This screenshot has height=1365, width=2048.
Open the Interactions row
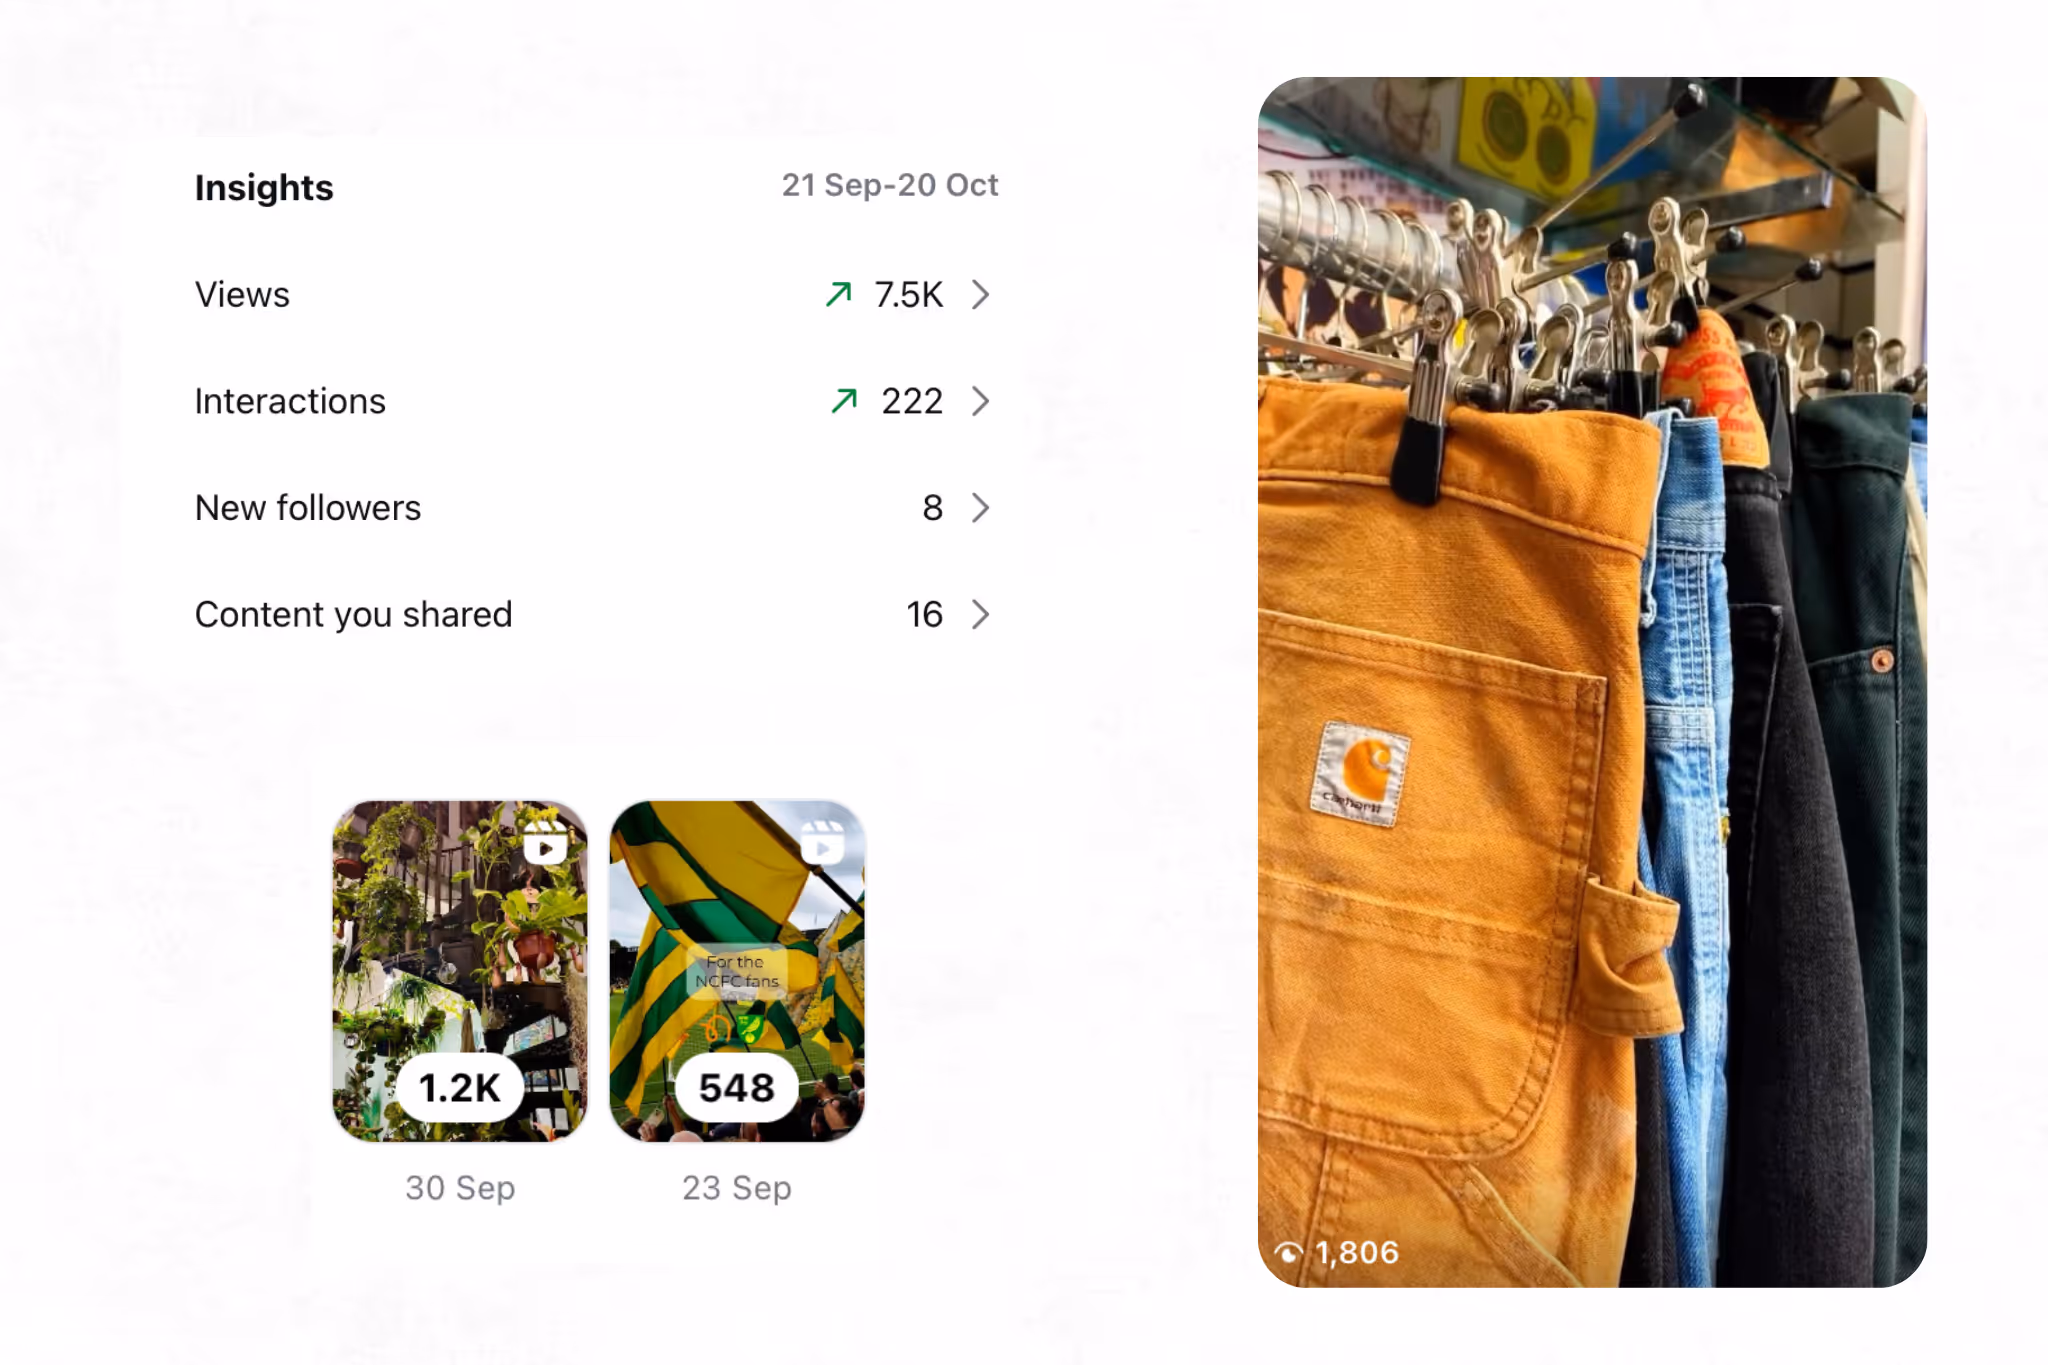pos(290,401)
